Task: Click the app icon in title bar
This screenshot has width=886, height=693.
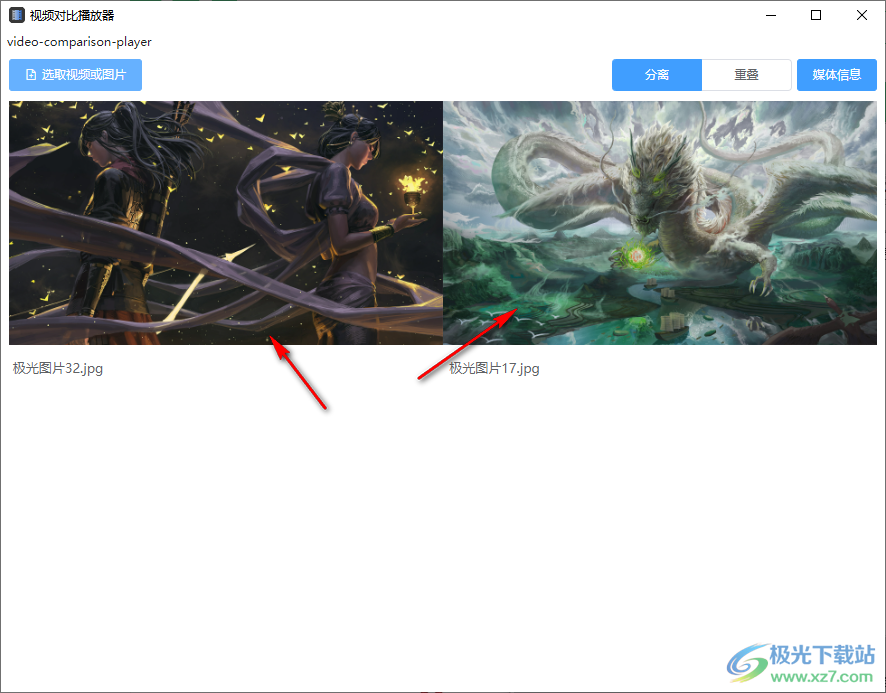Action: pyautogui.click(x=17, y=15)
